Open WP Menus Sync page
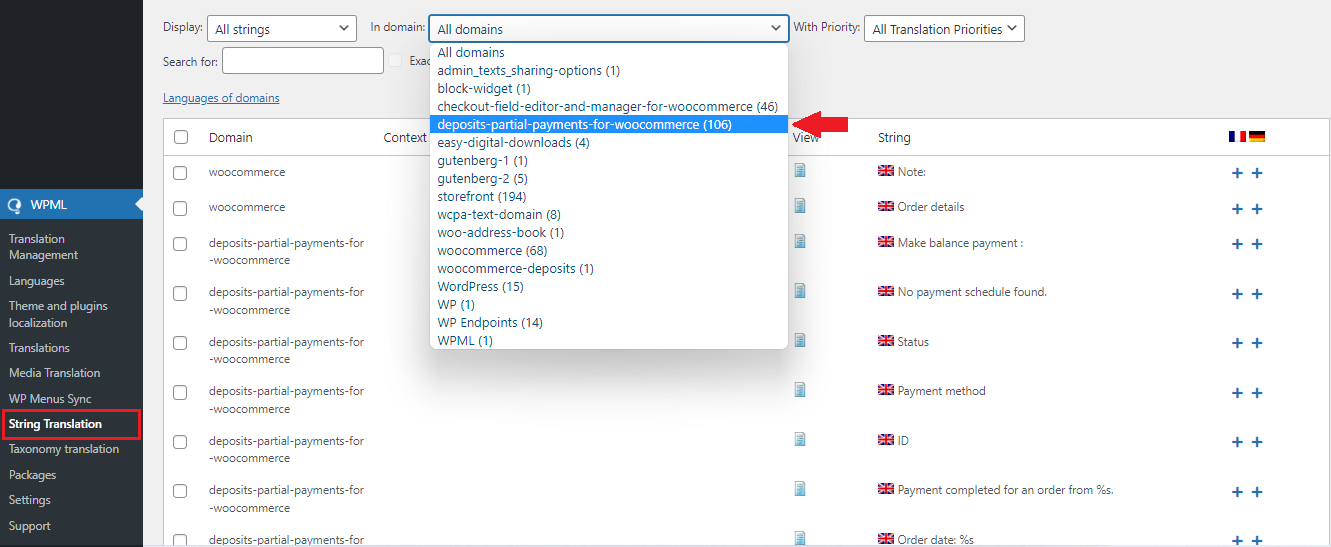 click(x=50, y=399)
